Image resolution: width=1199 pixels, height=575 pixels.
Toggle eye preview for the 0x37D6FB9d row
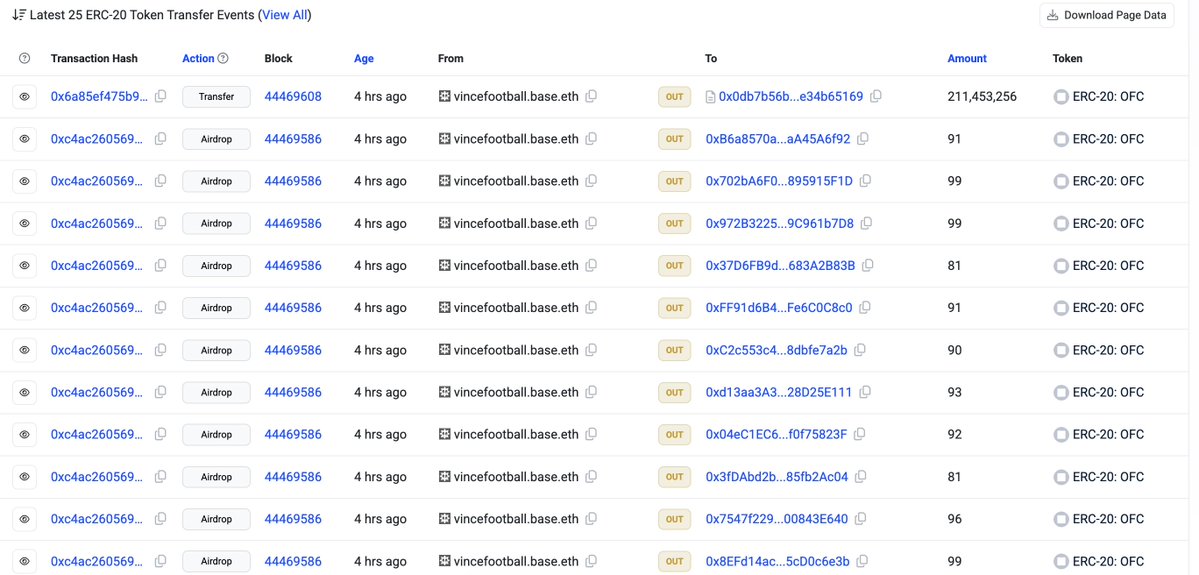pos(24,265)
